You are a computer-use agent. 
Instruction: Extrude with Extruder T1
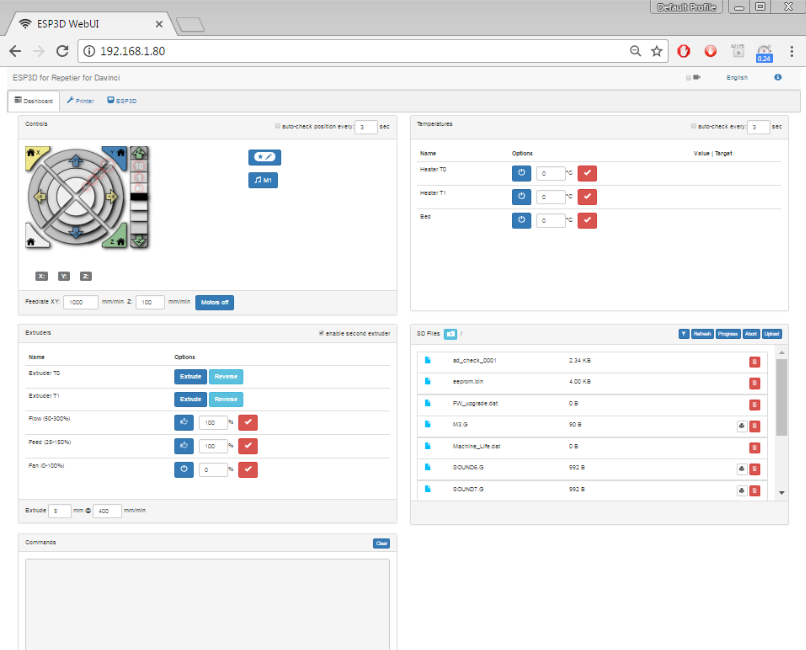pyautogui.click(x=190, y=399)
